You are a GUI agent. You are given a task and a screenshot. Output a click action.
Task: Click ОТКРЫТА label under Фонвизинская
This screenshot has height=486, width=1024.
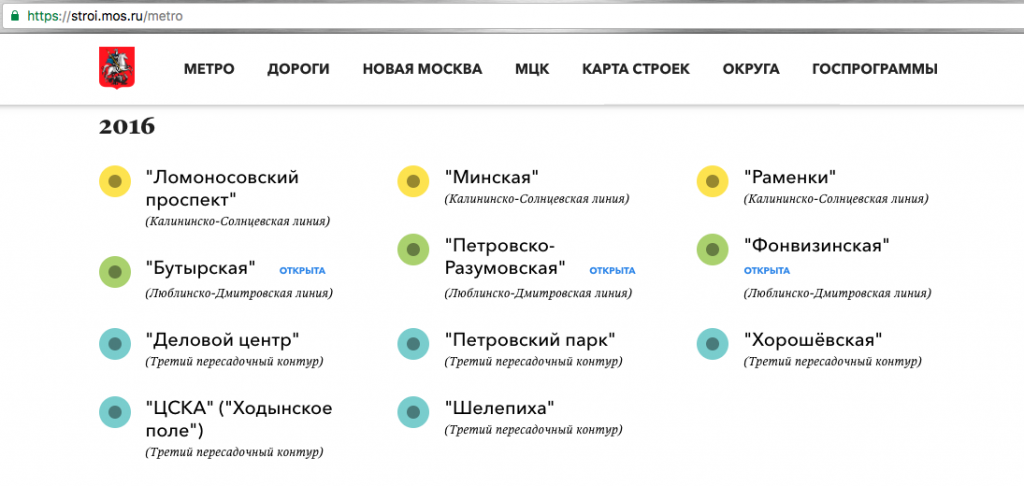[767, 270]
